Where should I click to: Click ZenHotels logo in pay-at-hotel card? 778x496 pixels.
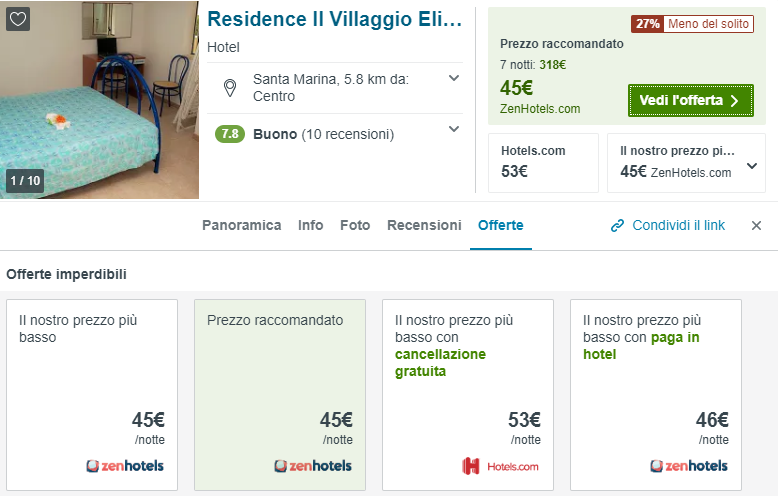tap(689, 465)
